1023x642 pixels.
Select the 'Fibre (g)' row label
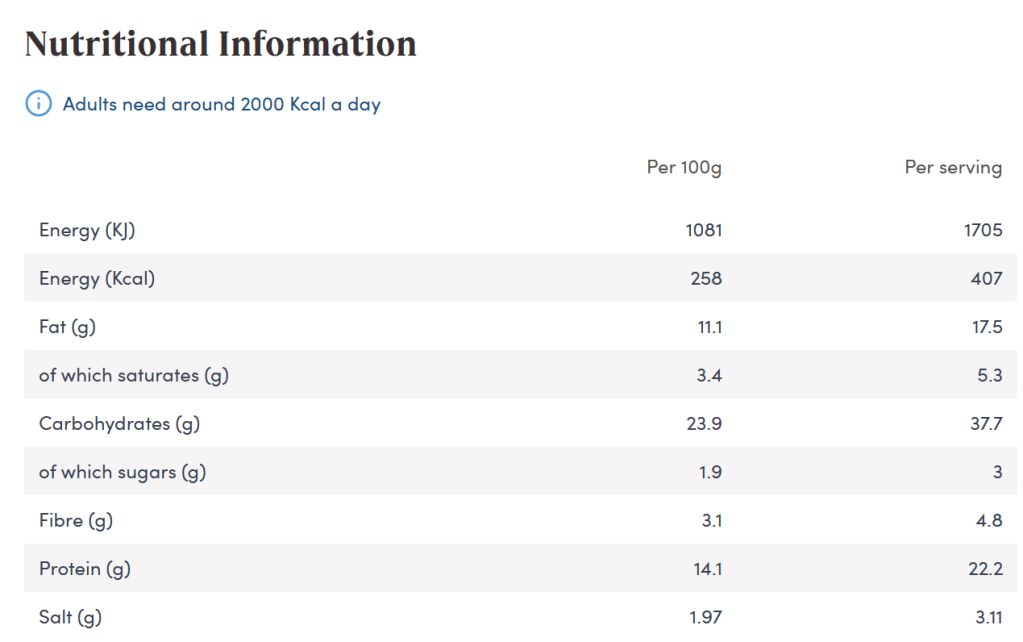(x=76, y=520)
